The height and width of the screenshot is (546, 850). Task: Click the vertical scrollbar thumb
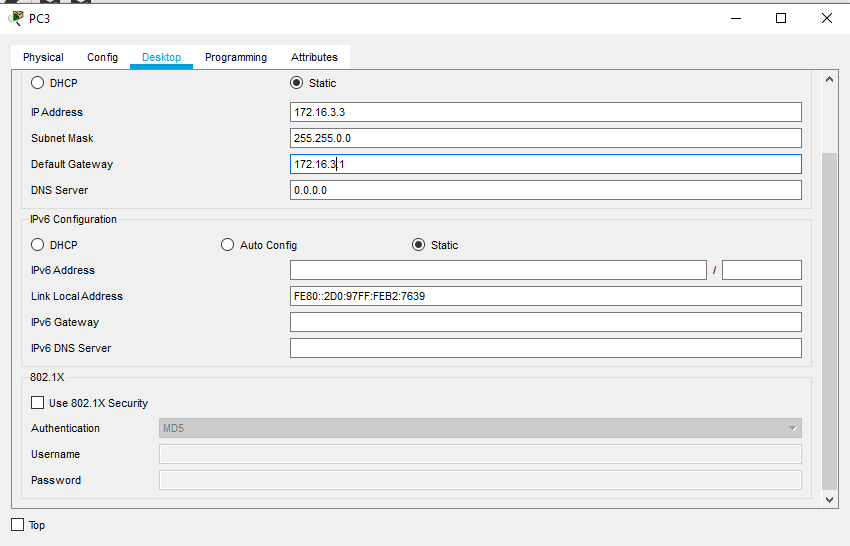coord(829,322)
